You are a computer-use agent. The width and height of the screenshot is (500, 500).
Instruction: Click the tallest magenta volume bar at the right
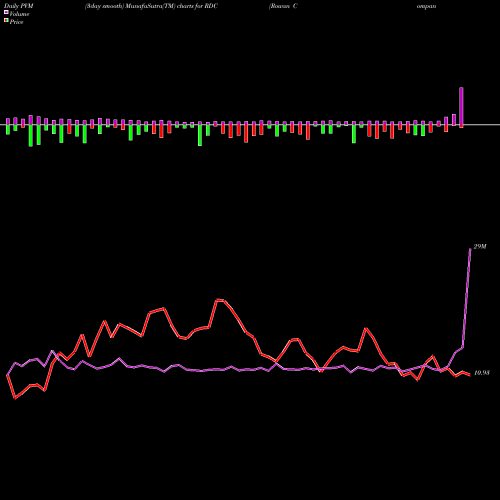click(x=461, y=106)
